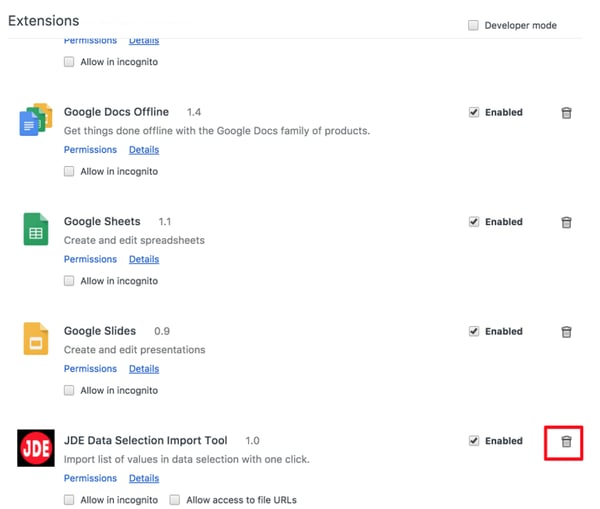
Task: Disable the Google Docs Offline extension
Action: coord(474,113)
